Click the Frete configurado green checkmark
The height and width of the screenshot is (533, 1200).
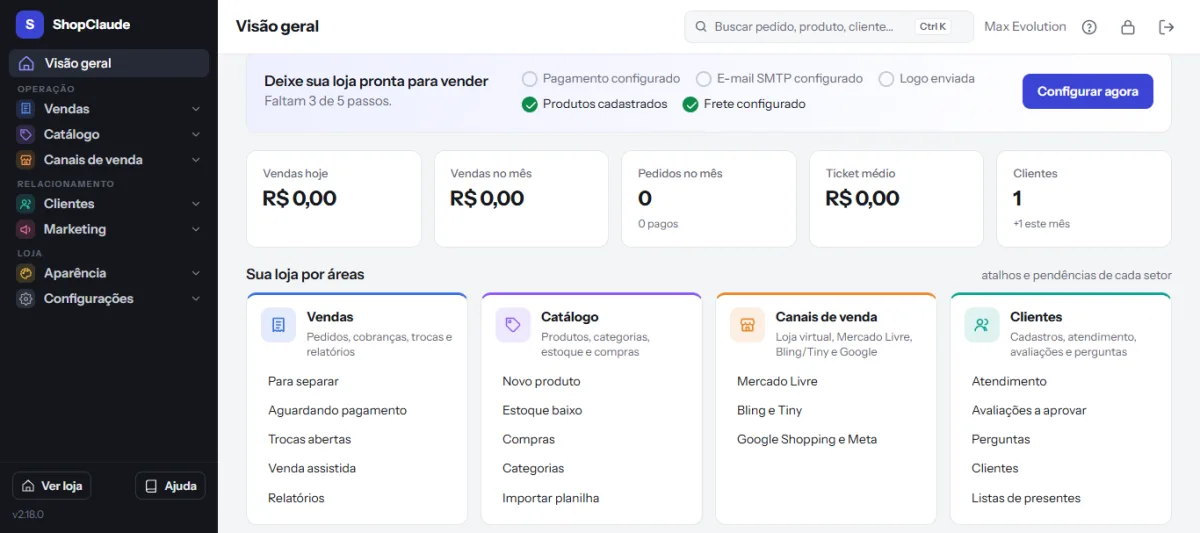[690, 104]
